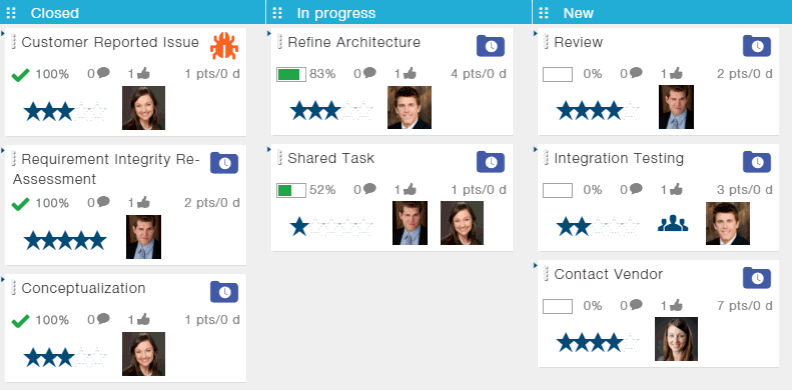Expand the Contact Vendor card corner triangle
Image resolution: width=792 pixels, height=390 pixels.
point(535,265)
